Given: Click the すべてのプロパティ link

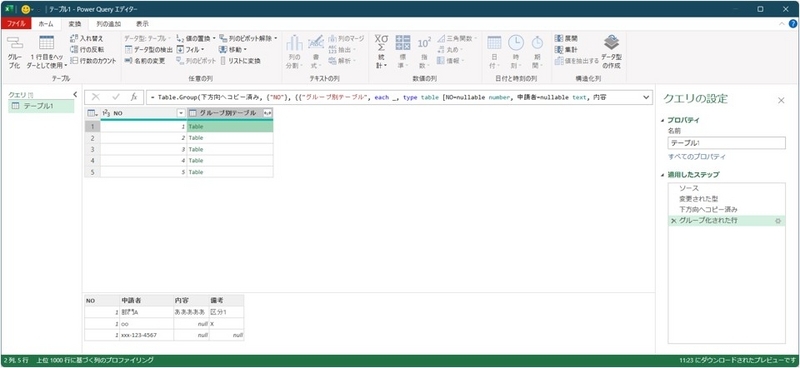Looking at the screenshot, I should click(x=697, y=157).
